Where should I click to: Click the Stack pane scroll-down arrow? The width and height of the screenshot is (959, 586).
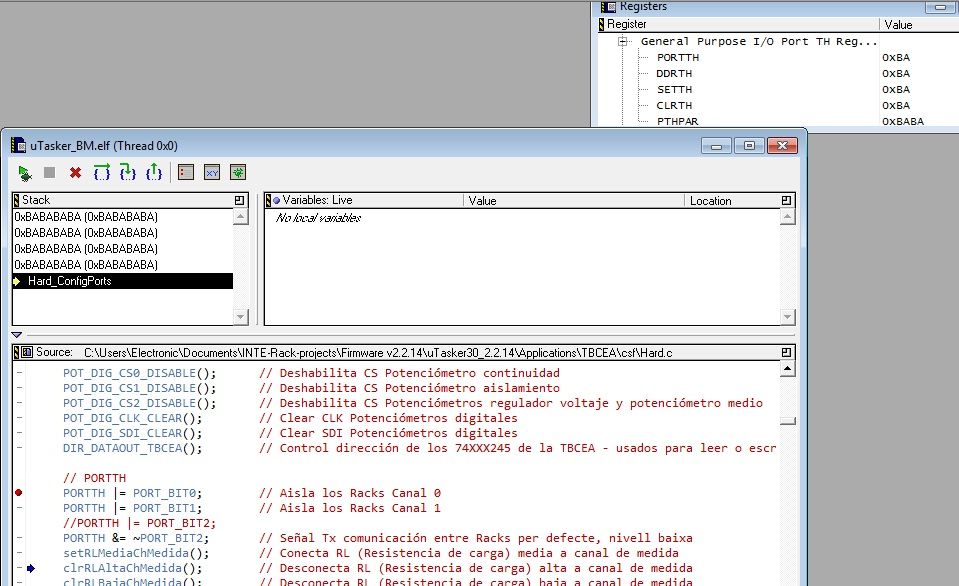click(x=240, y=316)
